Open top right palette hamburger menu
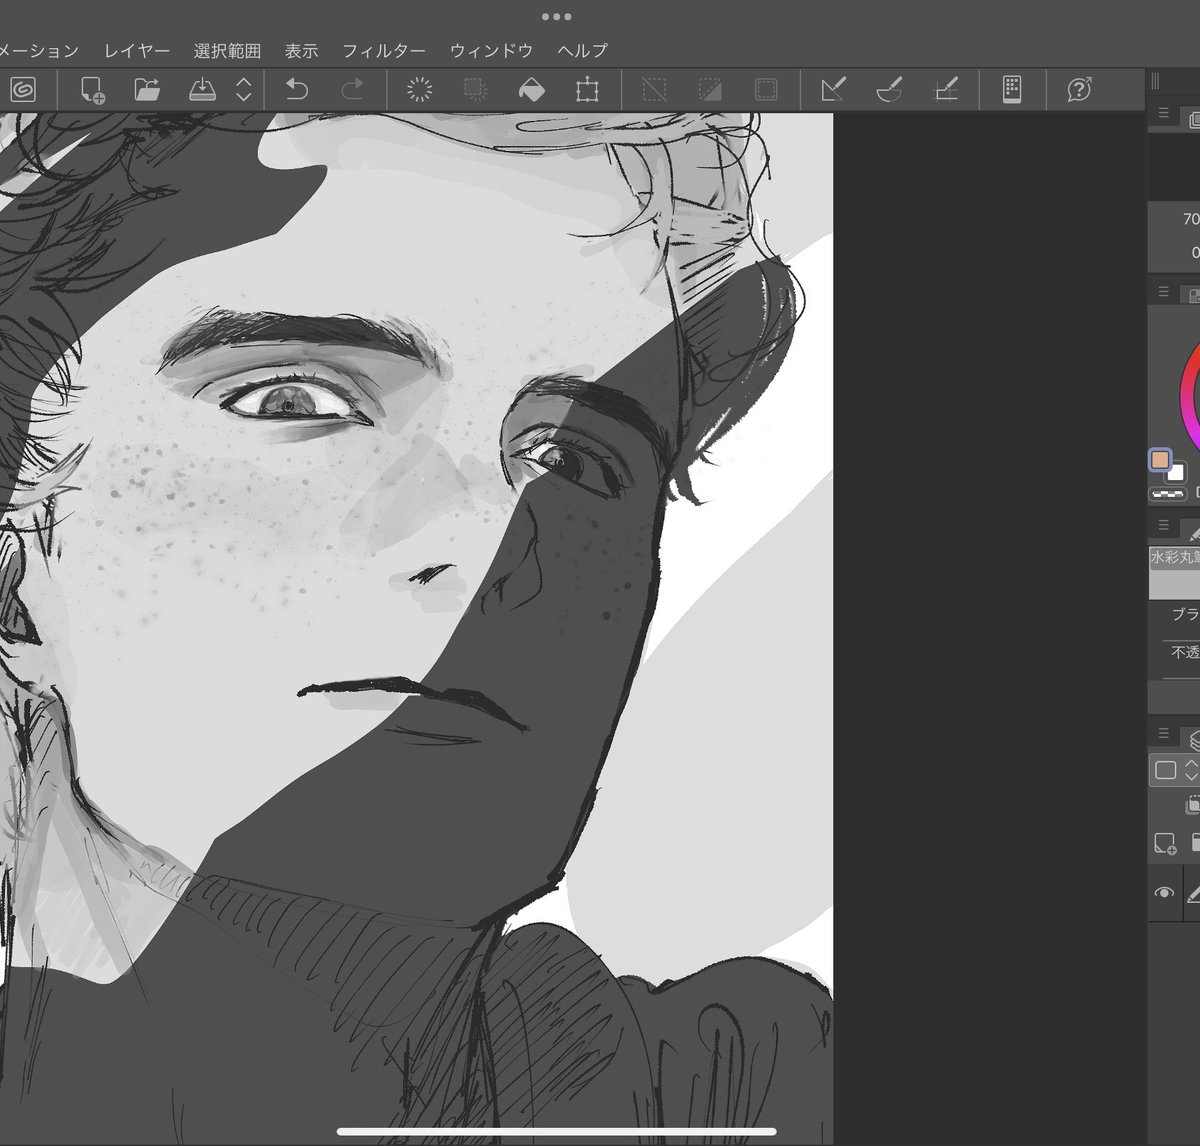Viewport: 1200px width, 1146px height. 1163,113
